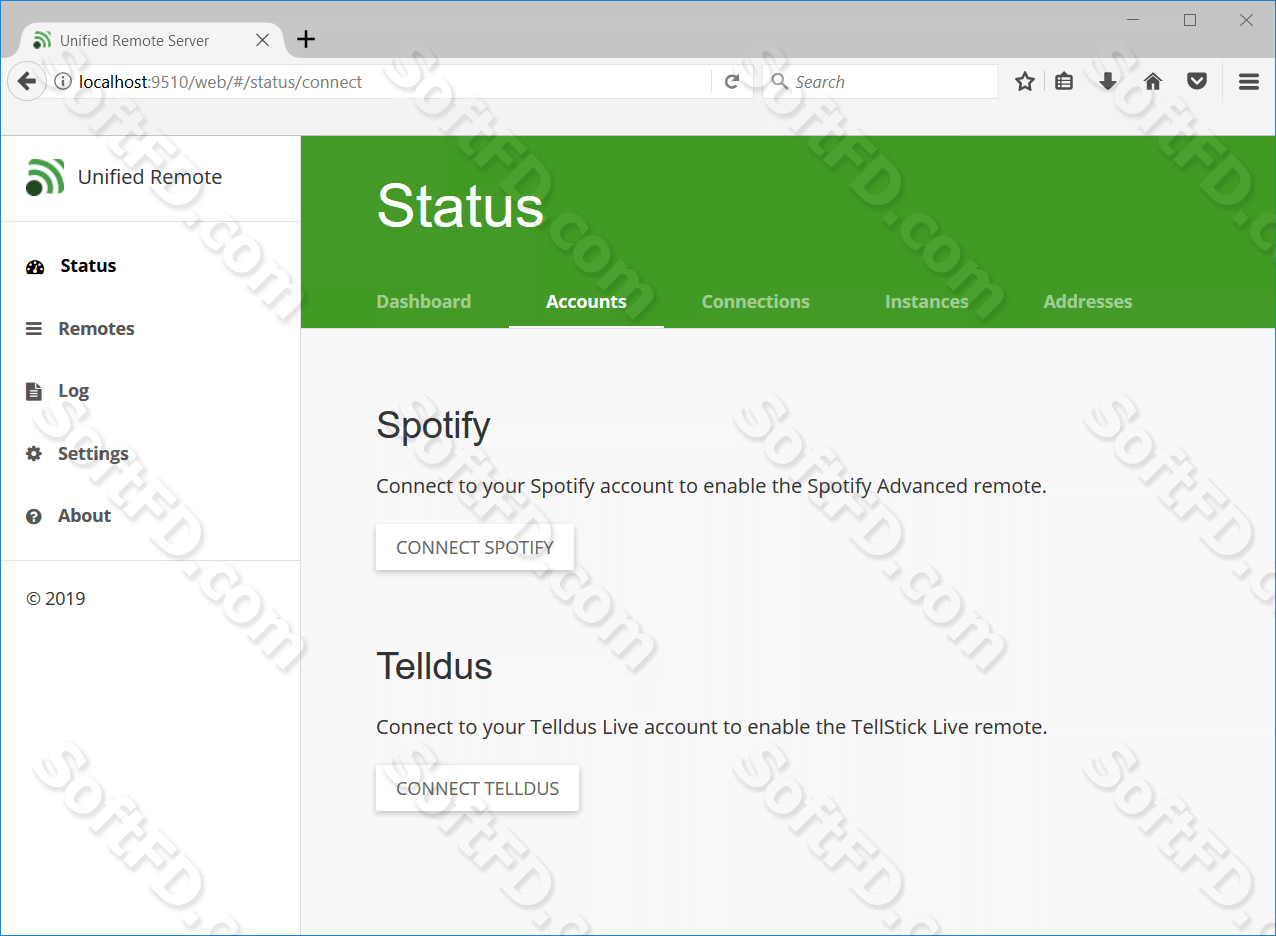Image resolution: width=1276 pixels, height=936 pixels.
Task: Click the Spotify section heading
Action: (x=433, y=426)
